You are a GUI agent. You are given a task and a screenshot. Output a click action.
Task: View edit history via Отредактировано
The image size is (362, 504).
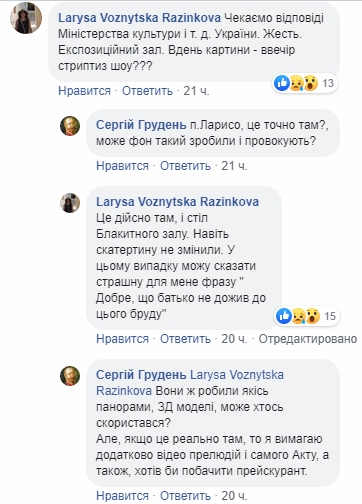(x=308, y=339)
